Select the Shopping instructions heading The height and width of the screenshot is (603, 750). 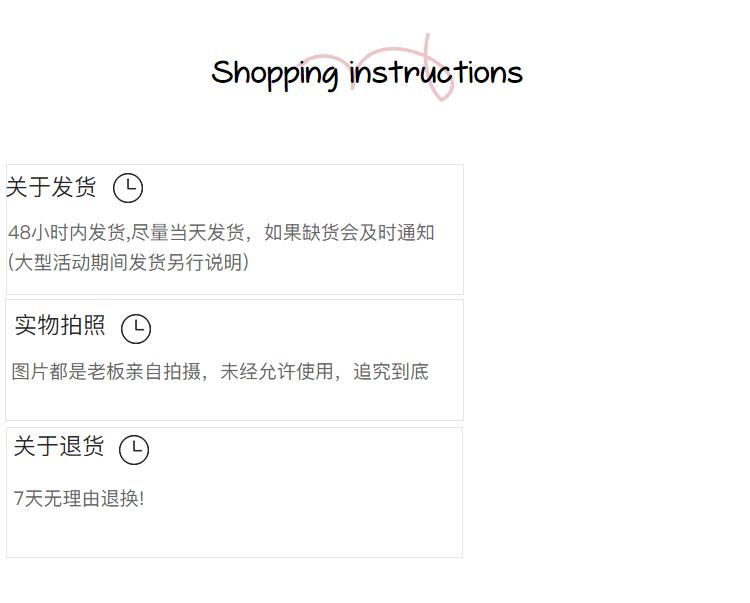coord(367,74)
